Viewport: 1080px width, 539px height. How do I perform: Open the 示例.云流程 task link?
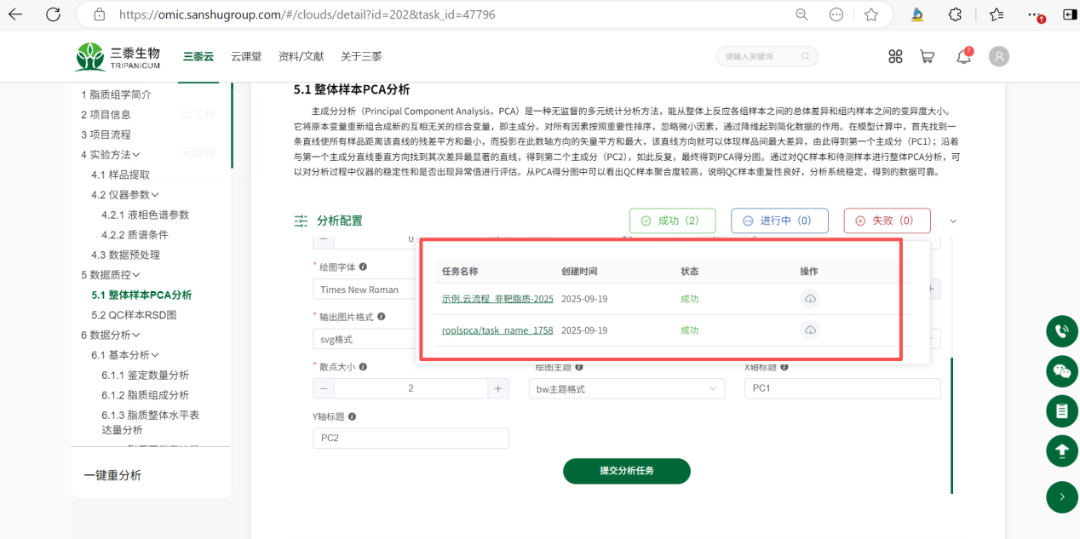[x=497, y=299]
